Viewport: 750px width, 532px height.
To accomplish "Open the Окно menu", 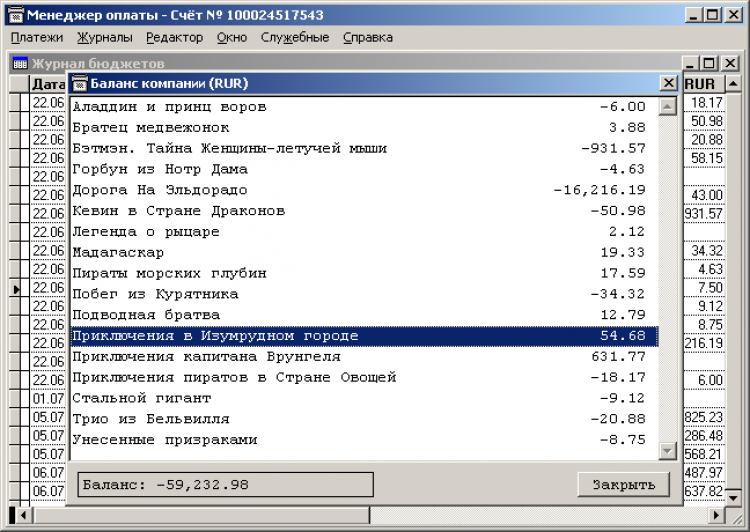I will (x=232, y=37).
